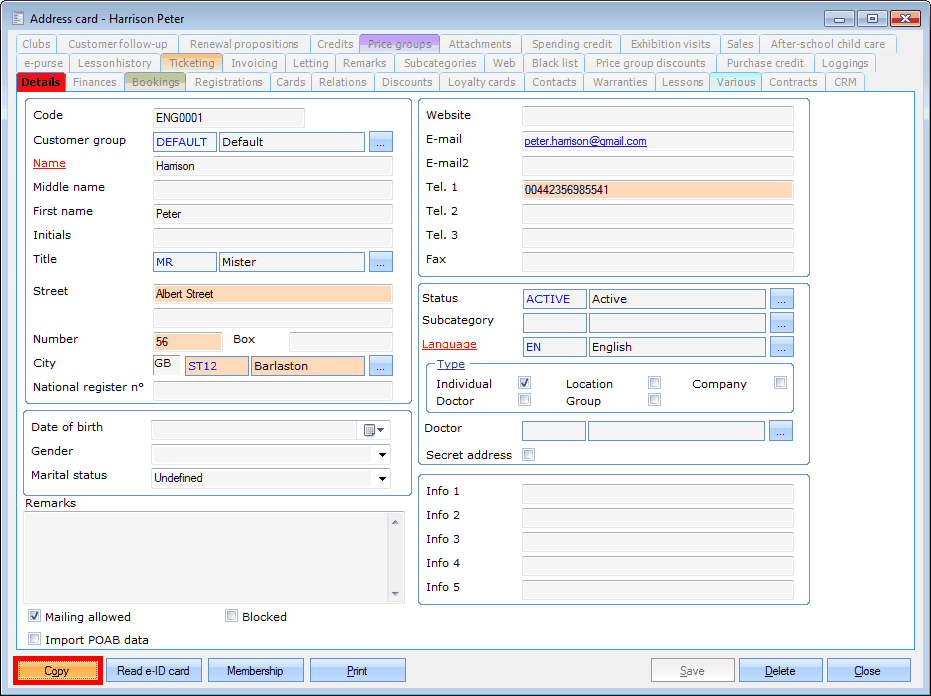Open City lookup ellipsis button
This screenshot has width=931, height=696.
click(x=381, y=366)
